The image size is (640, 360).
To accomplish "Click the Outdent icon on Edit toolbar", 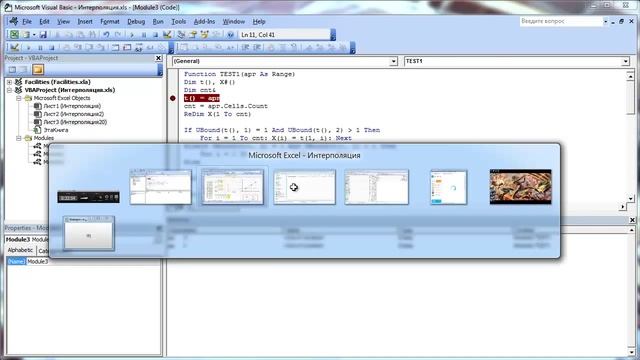I will coord(257,47).
